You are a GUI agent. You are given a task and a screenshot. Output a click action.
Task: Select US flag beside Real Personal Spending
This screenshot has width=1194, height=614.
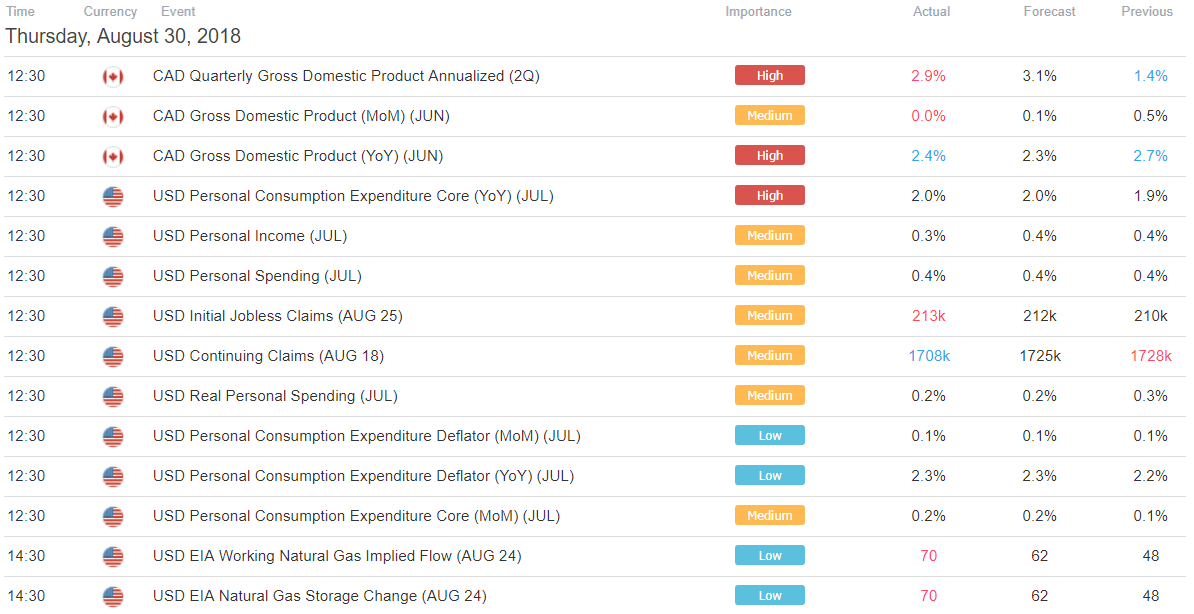[113, 397]
